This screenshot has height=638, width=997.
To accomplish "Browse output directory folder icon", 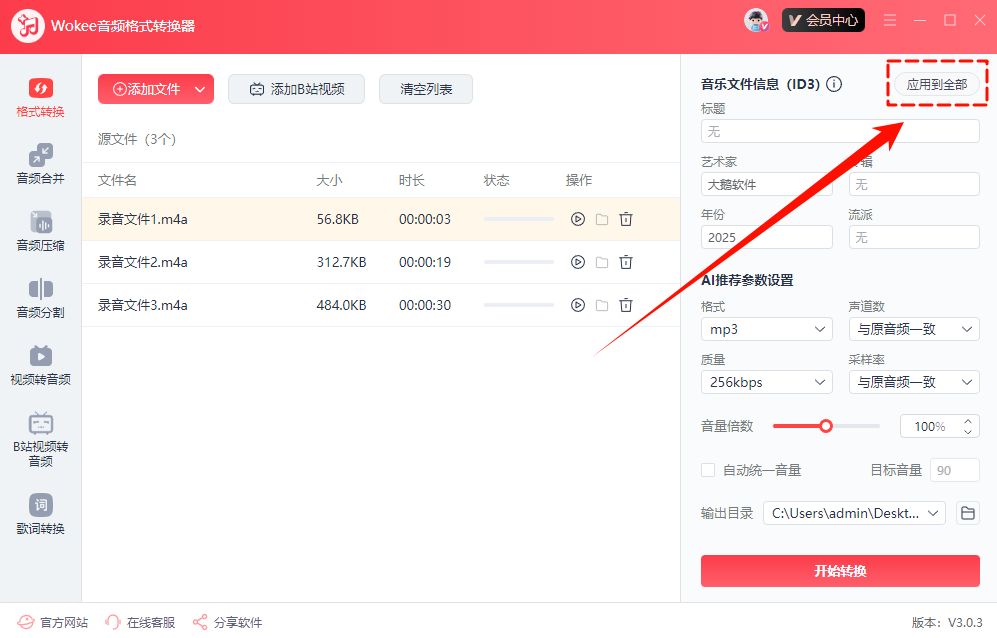I will click(x=967, y=513).
